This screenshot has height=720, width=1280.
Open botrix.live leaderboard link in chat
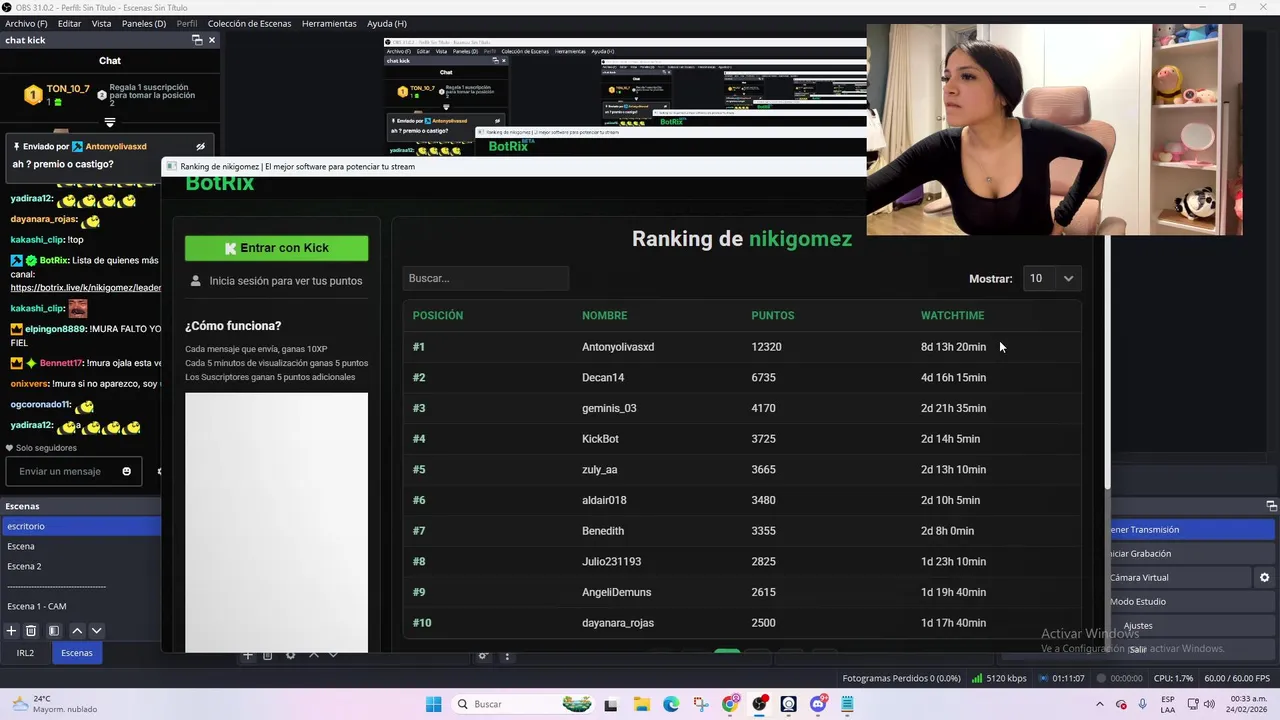(85, 287)
